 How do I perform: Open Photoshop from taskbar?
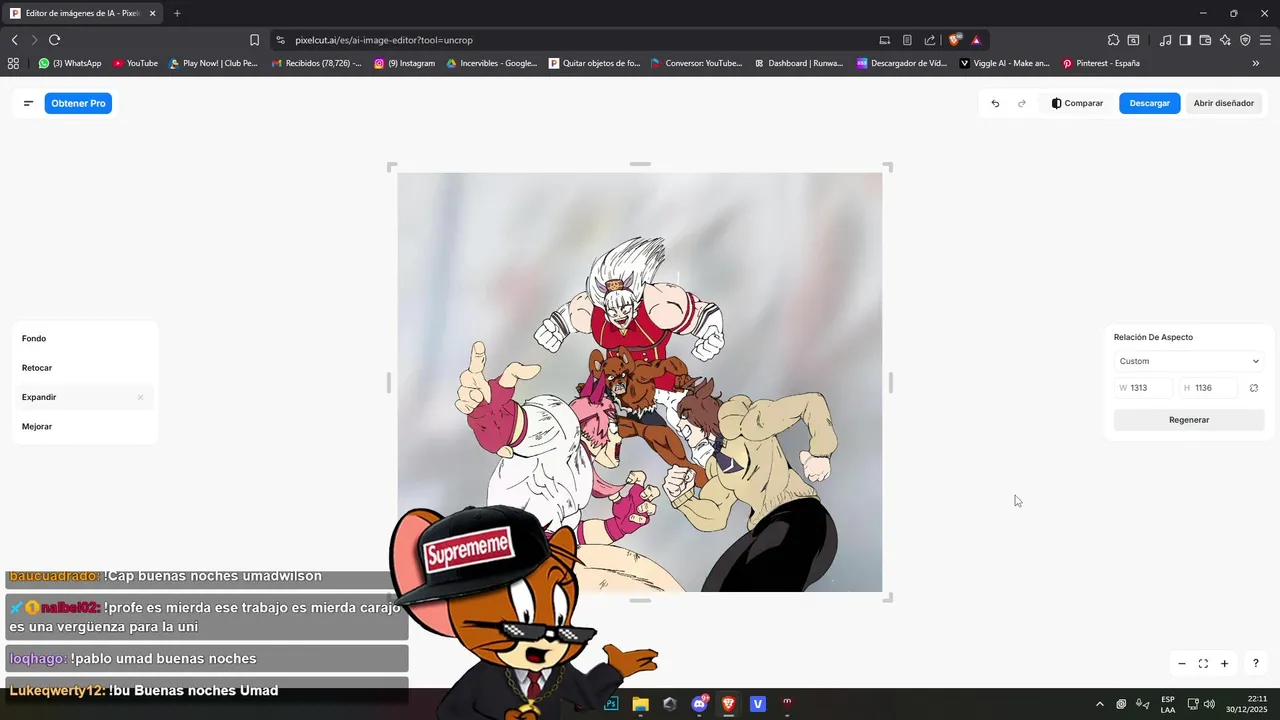[x=611, y=704]
